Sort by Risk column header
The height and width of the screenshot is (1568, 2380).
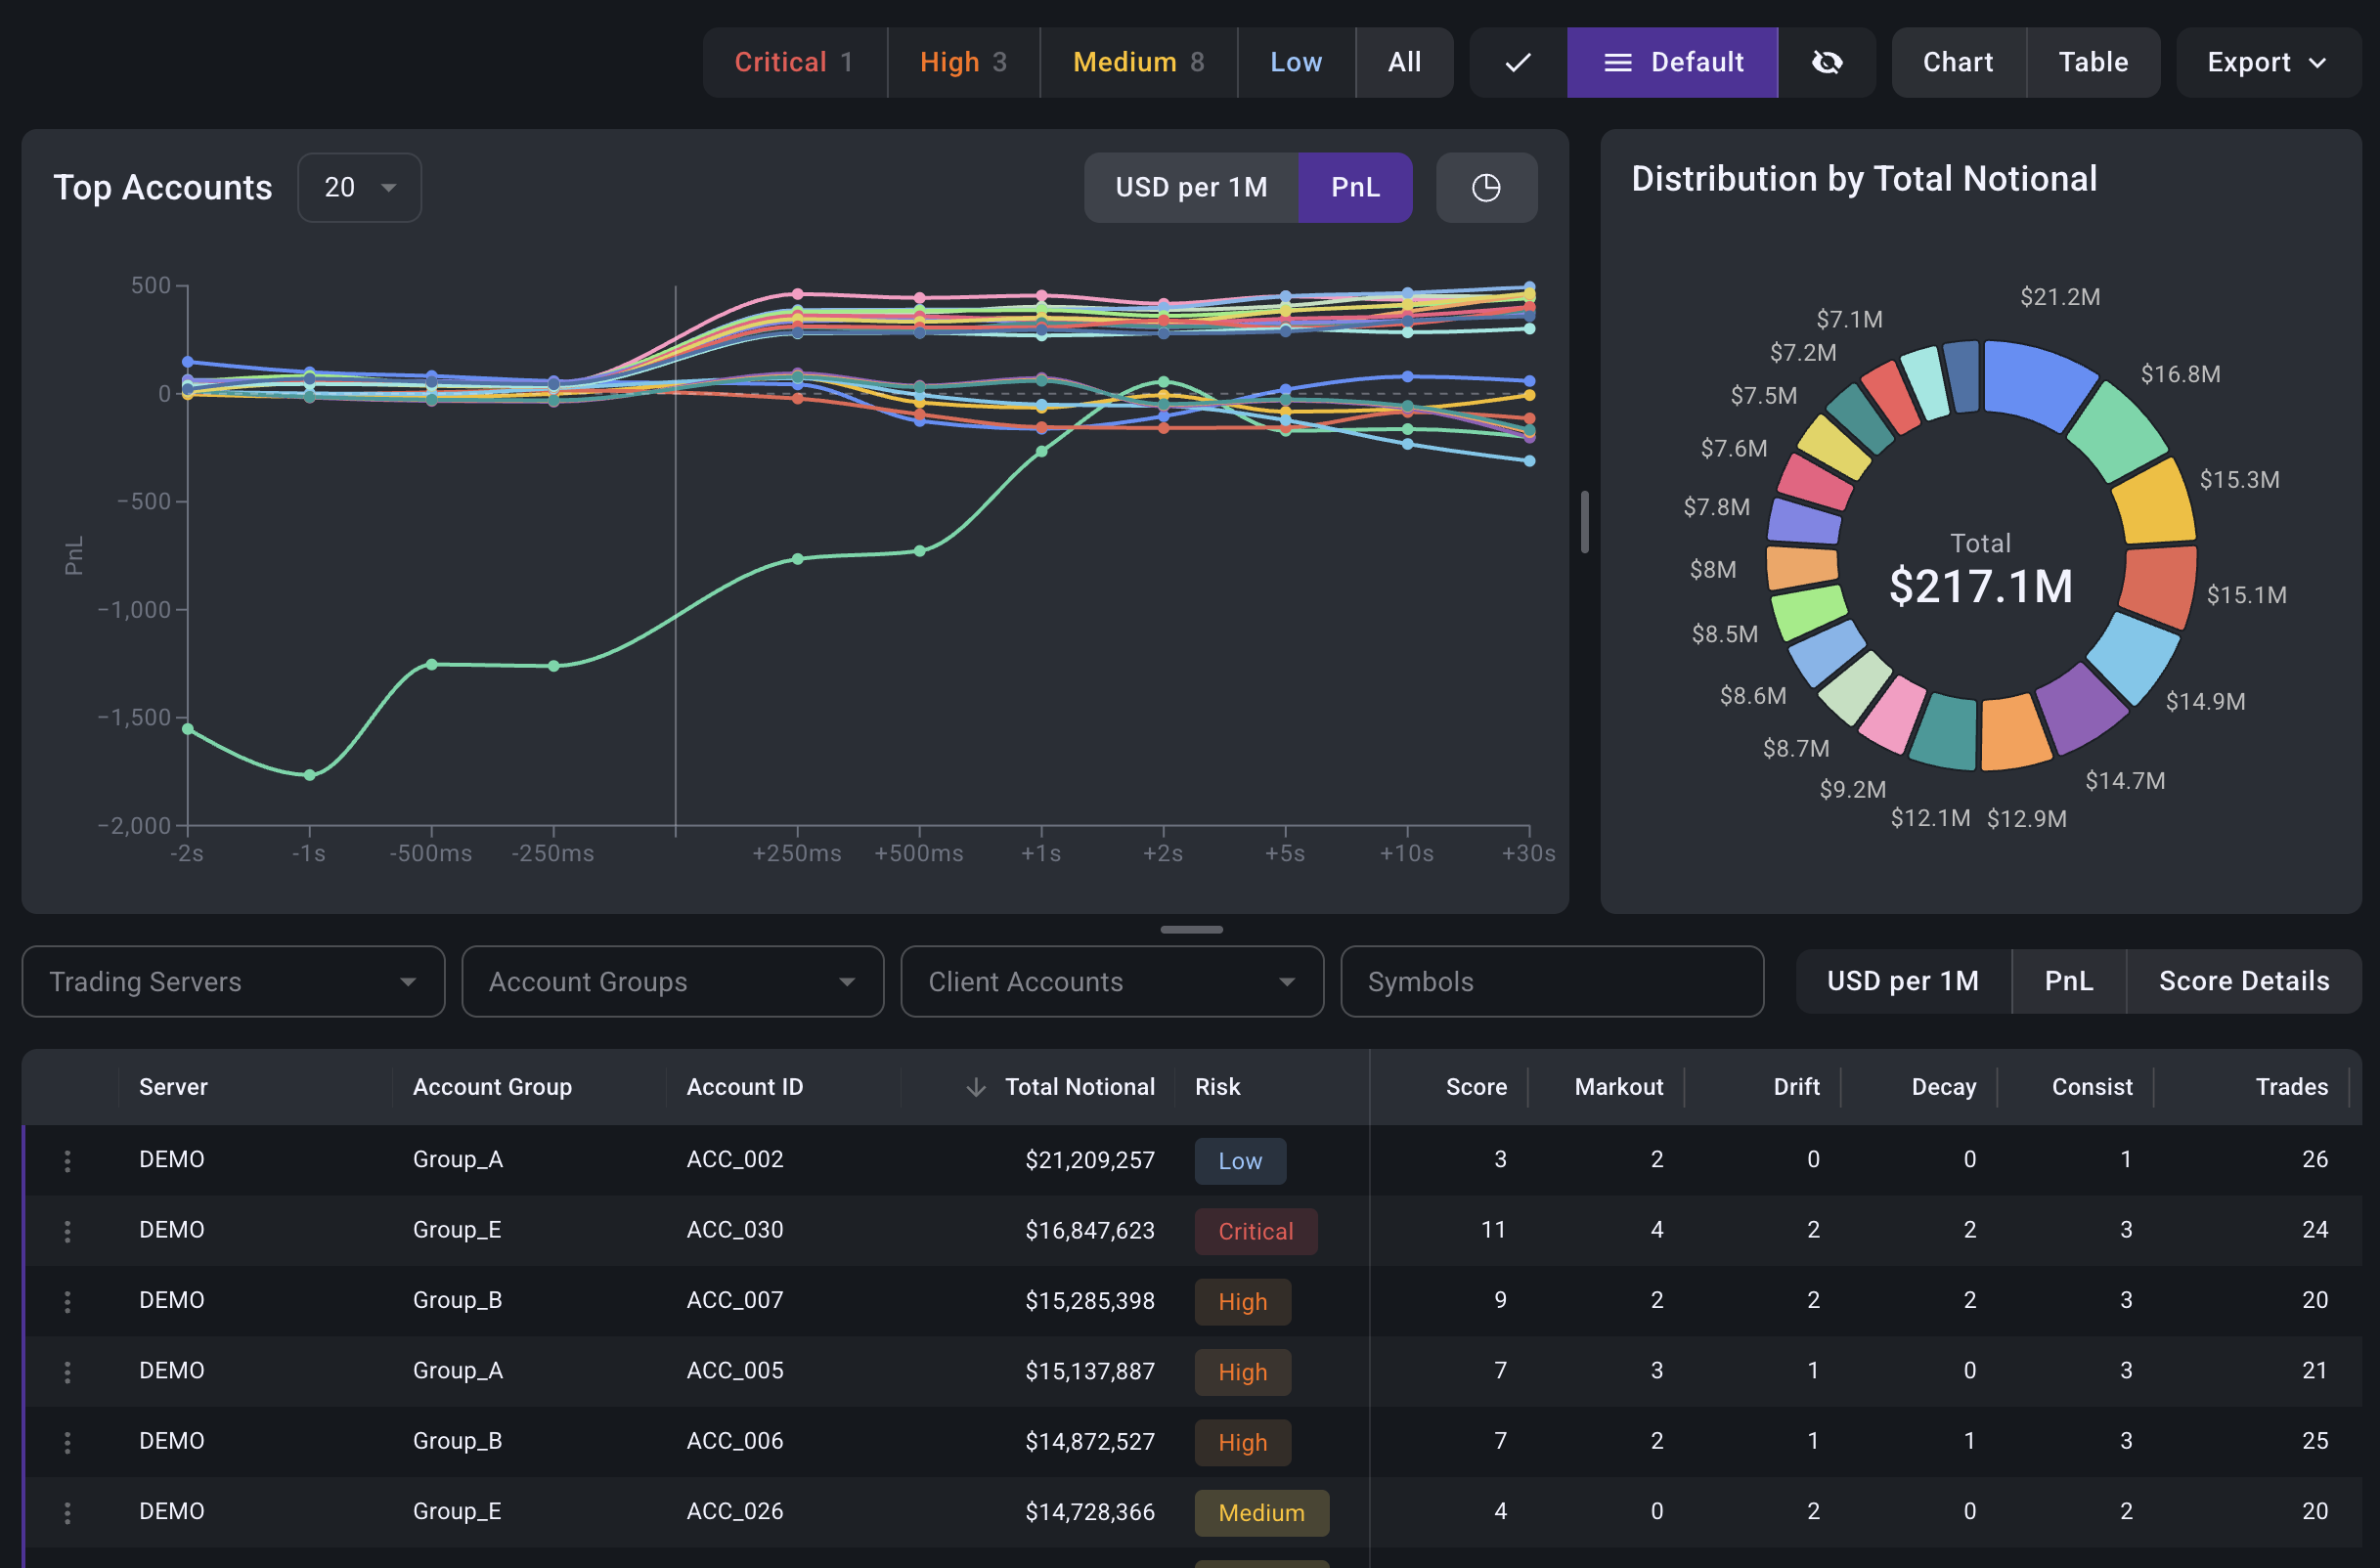[1217, 1087]
